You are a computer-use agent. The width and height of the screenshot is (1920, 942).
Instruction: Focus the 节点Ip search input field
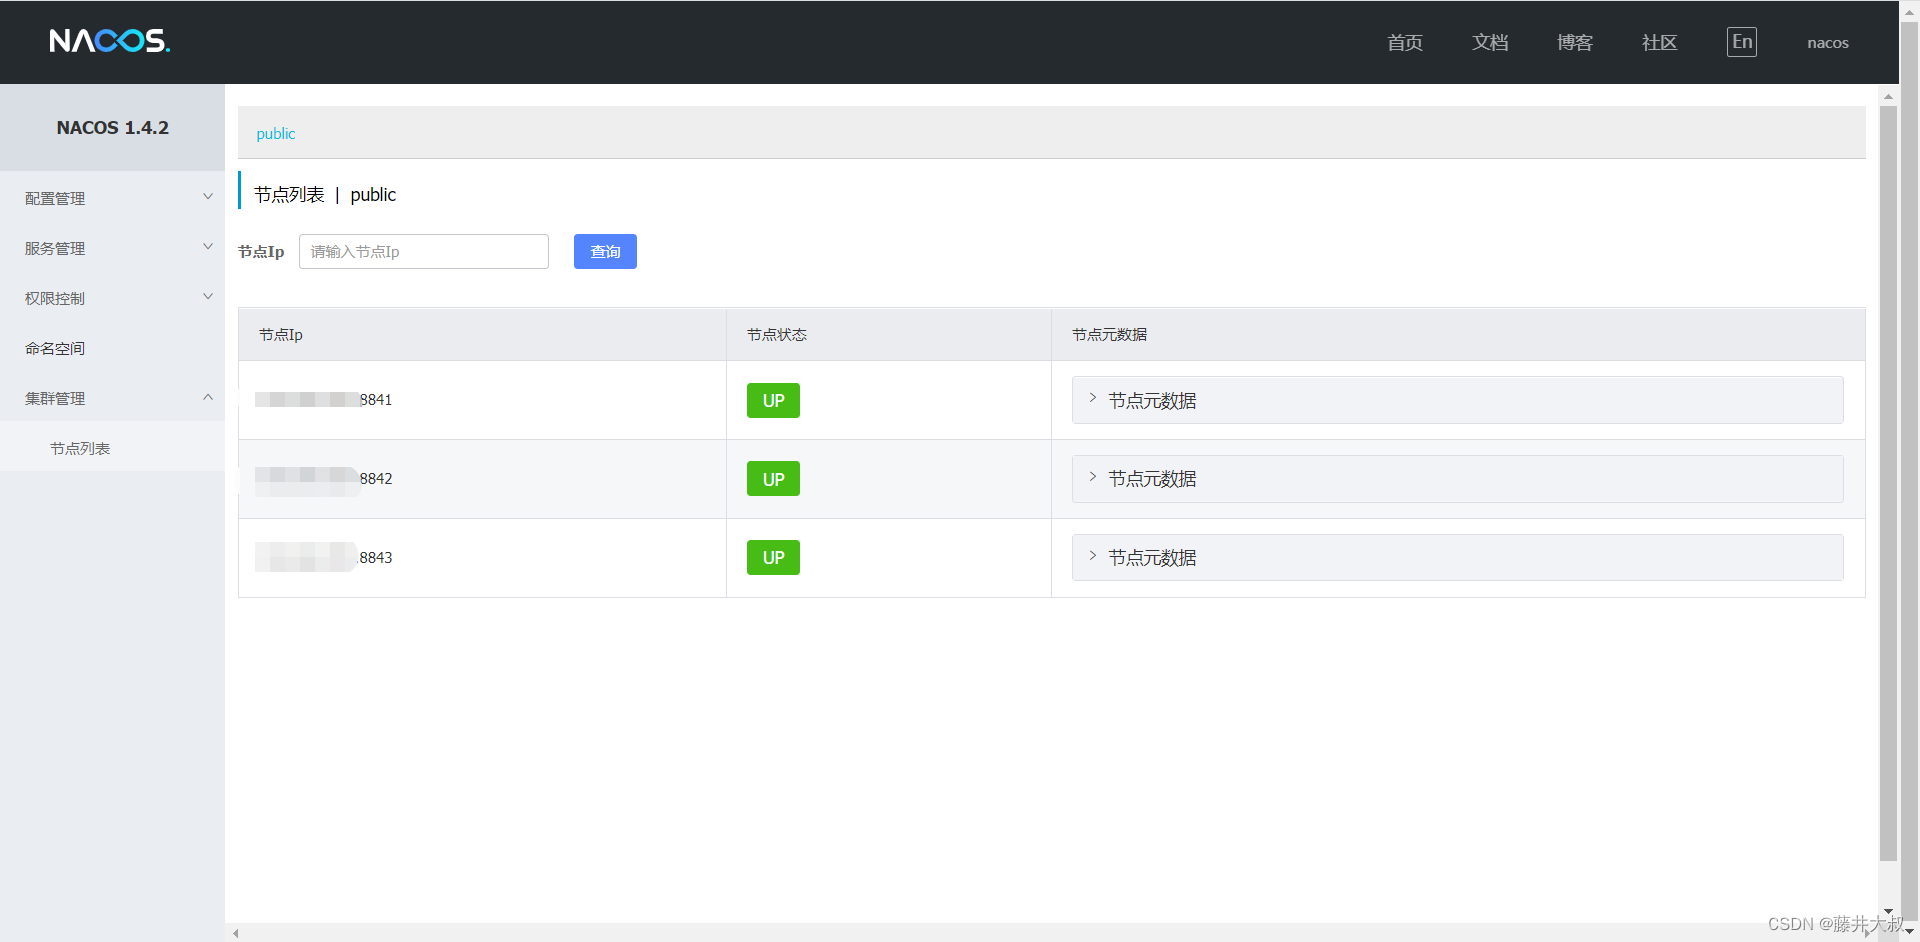tap(424, 251)
